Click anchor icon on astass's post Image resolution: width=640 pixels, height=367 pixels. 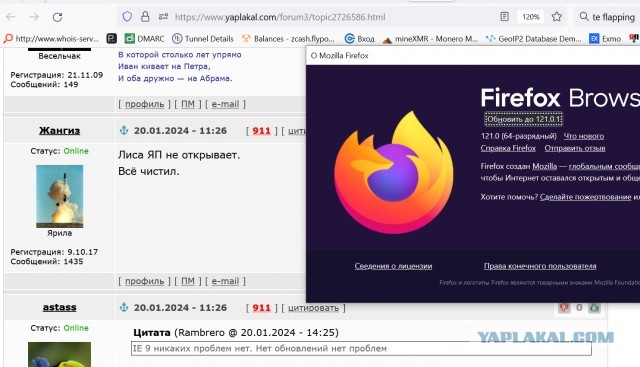(124, 307)
